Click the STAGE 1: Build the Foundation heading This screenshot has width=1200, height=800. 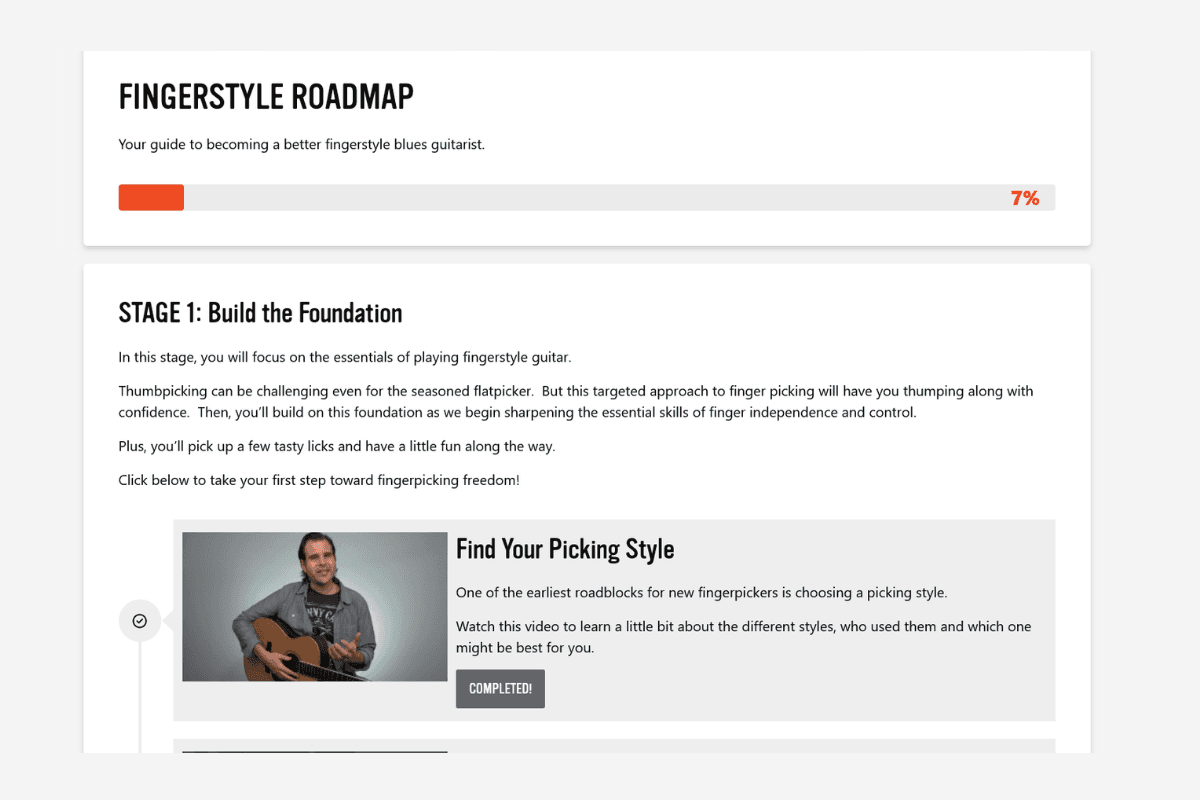pyautogui.click(x=260, y=312)
